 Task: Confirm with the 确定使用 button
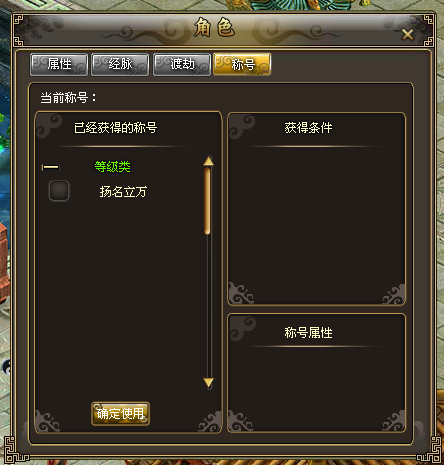point(120,414)
